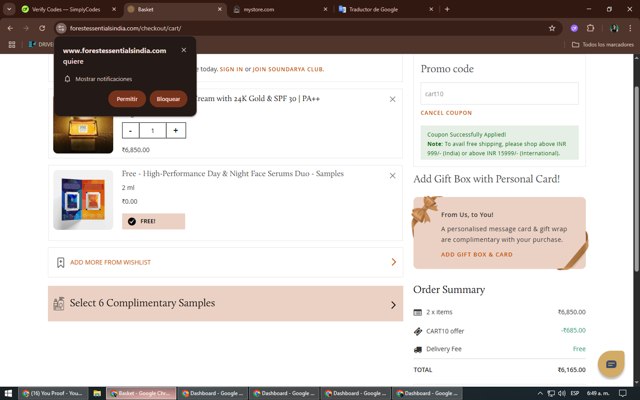Click the taskbar network icon

(551, 393)
